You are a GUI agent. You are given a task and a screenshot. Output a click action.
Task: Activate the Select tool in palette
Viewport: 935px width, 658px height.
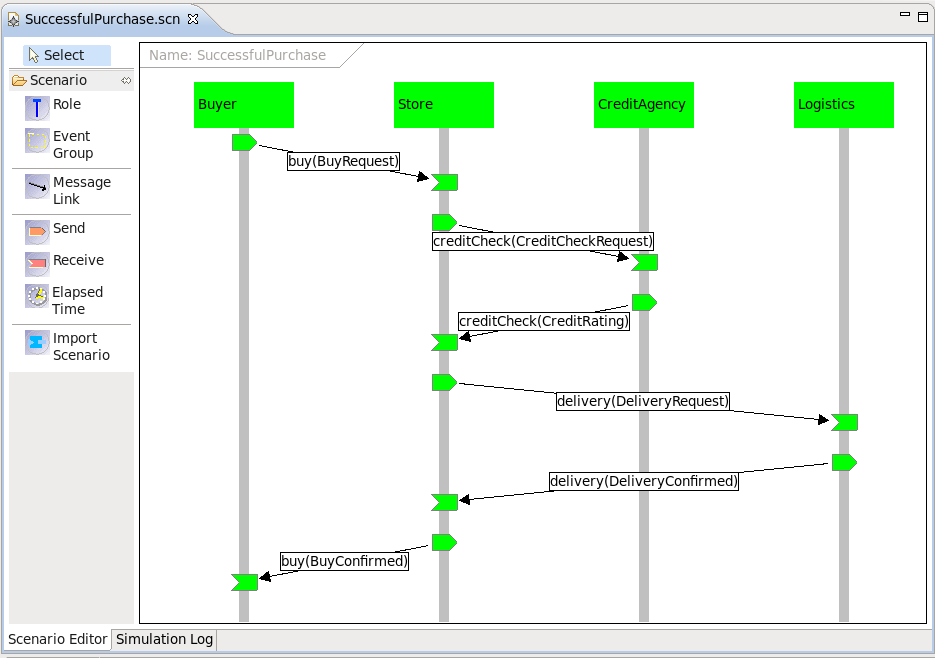pos(67,55)
